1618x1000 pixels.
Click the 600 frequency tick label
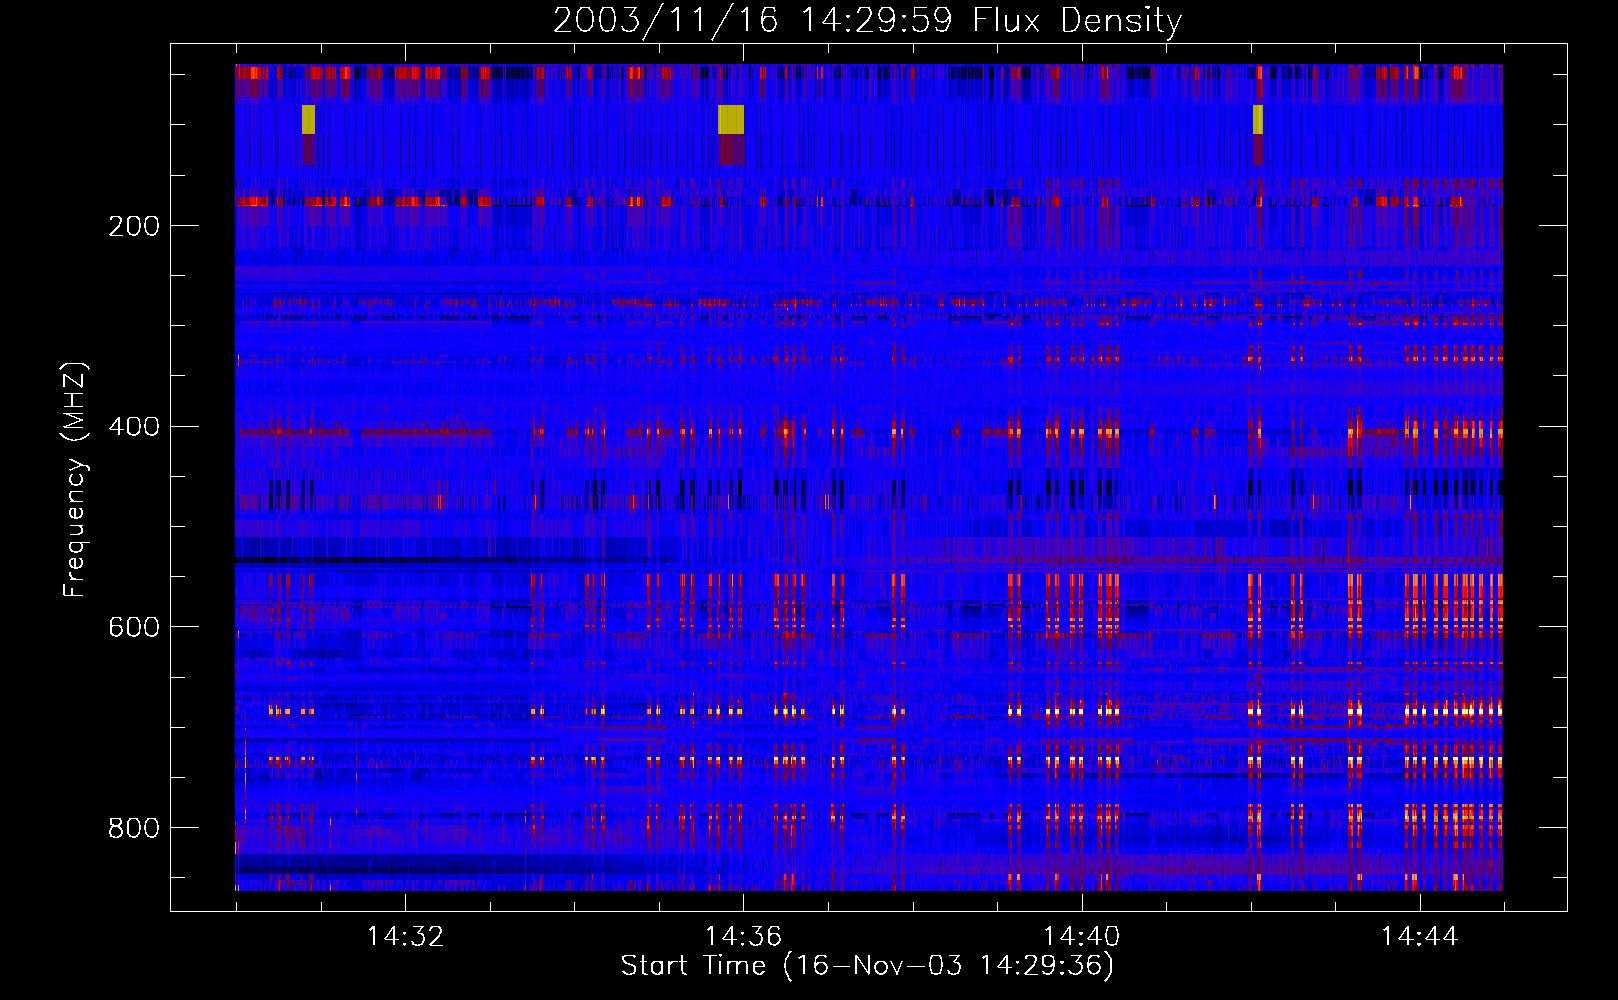(134, 627)
